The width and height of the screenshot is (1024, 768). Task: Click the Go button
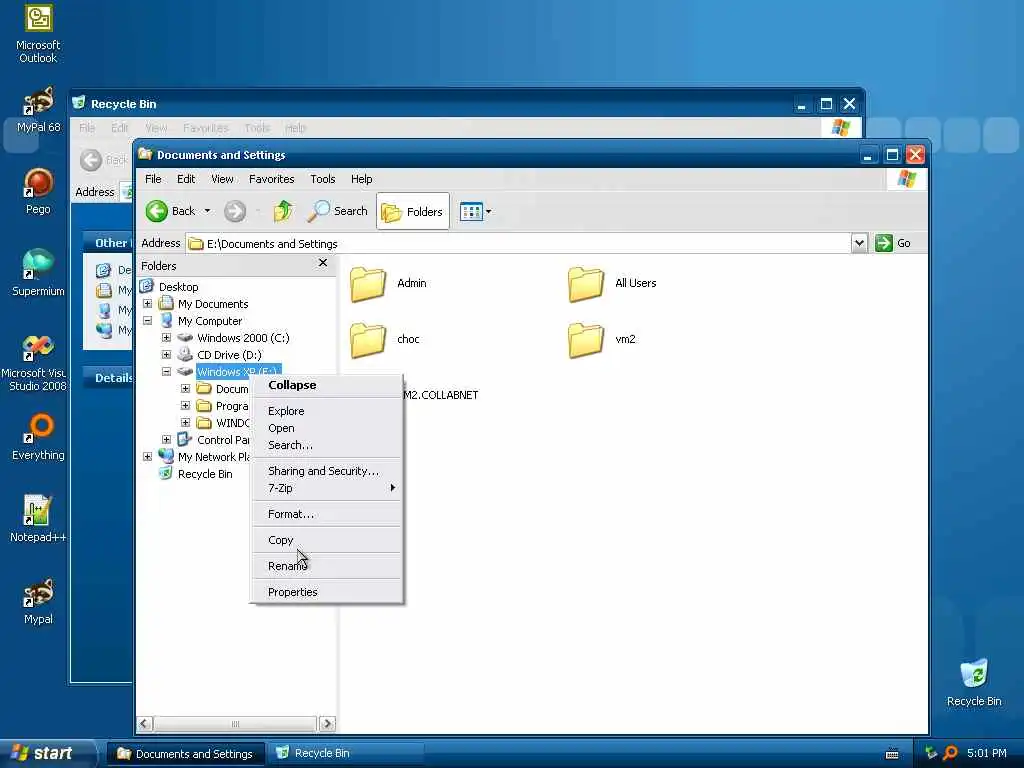coord(893,243)
